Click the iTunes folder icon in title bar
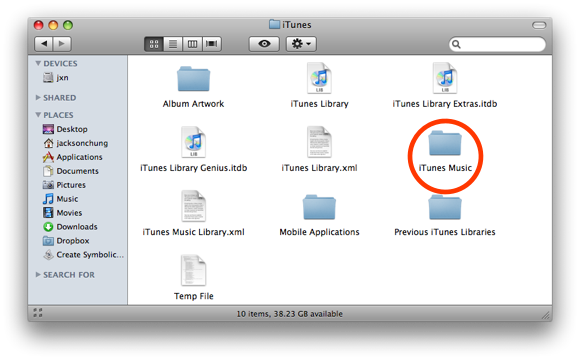Screen dimensions: 580x360 (x=274, y=24)
